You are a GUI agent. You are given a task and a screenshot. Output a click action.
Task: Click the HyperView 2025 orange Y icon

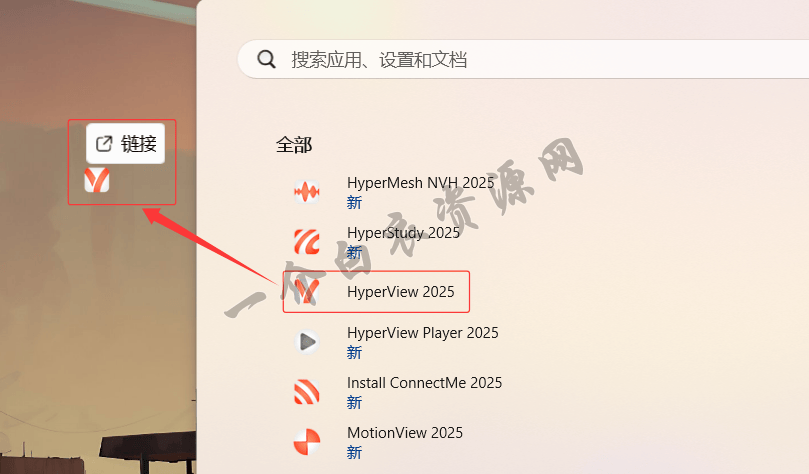point(306,291)
